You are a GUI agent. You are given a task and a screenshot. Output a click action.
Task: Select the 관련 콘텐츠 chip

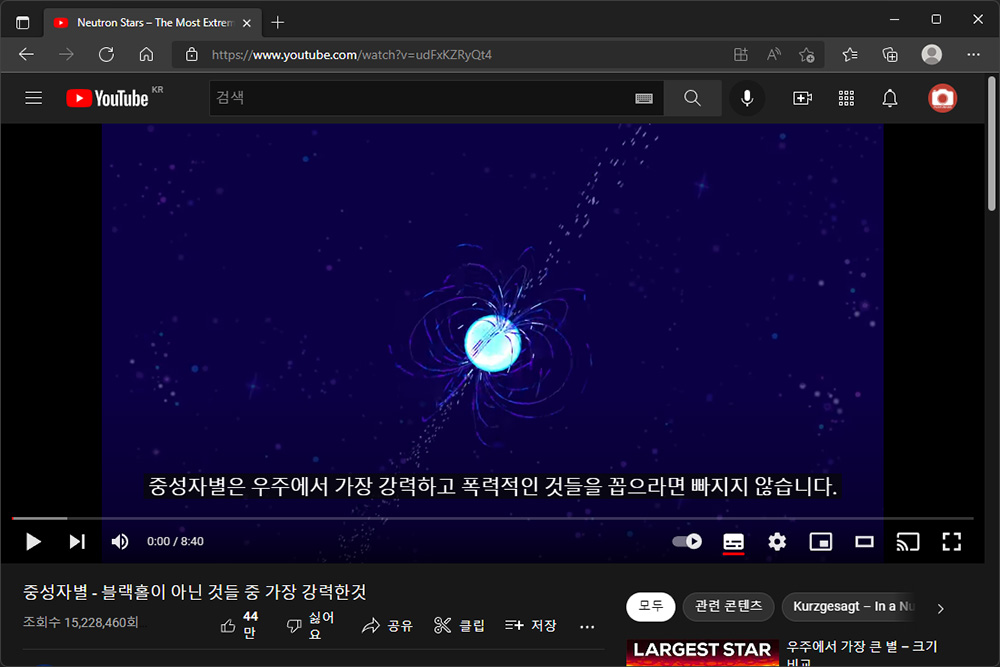coord(728,606)
